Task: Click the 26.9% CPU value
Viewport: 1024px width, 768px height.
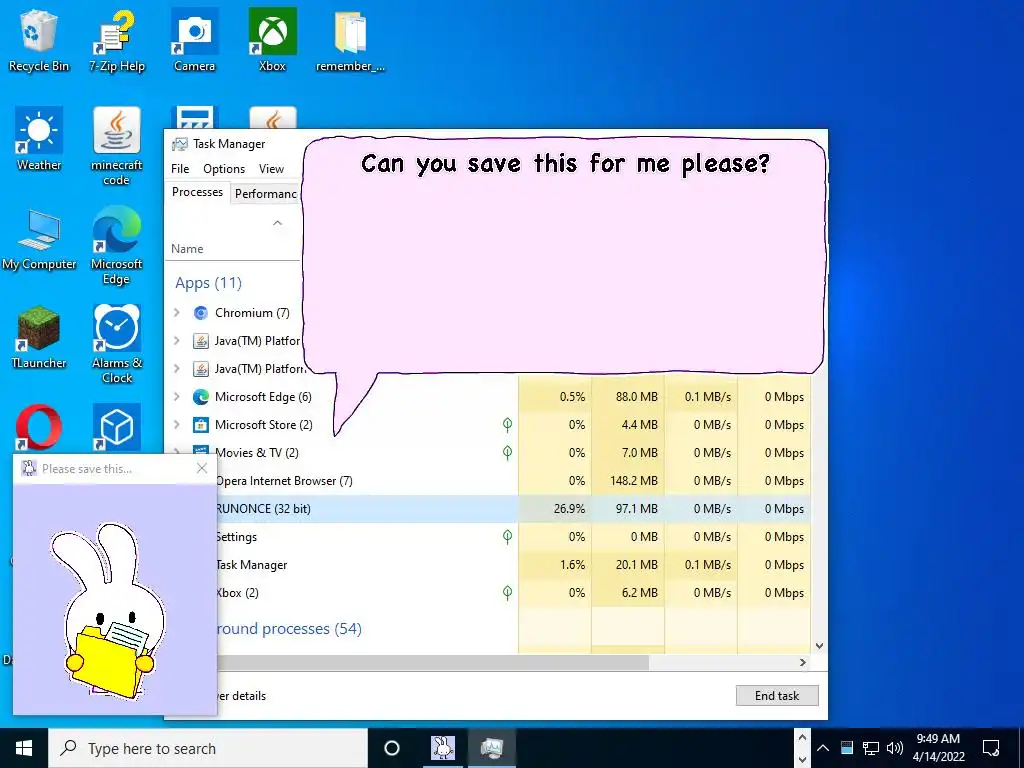Action: pyautogui.click(x=569, y=509)
